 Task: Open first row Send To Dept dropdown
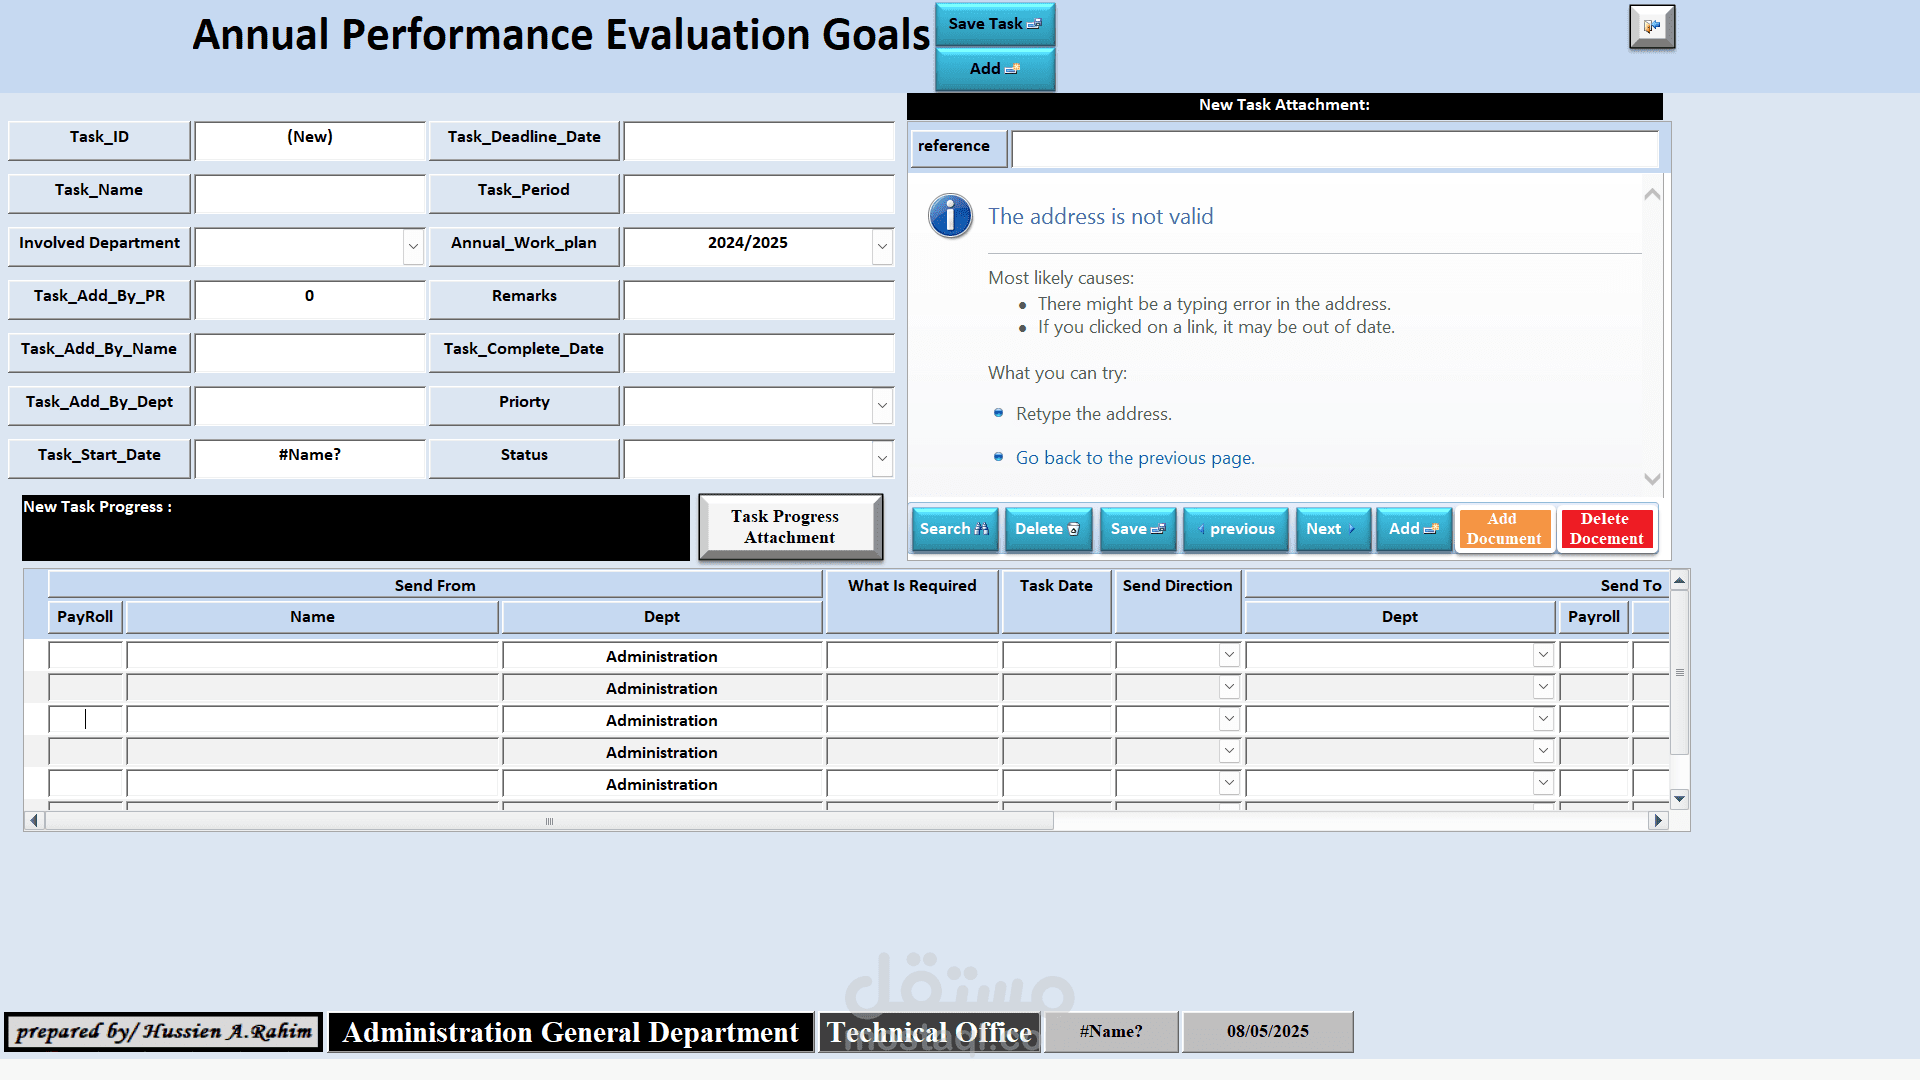pyautogui.click(x=1543, y=655)
